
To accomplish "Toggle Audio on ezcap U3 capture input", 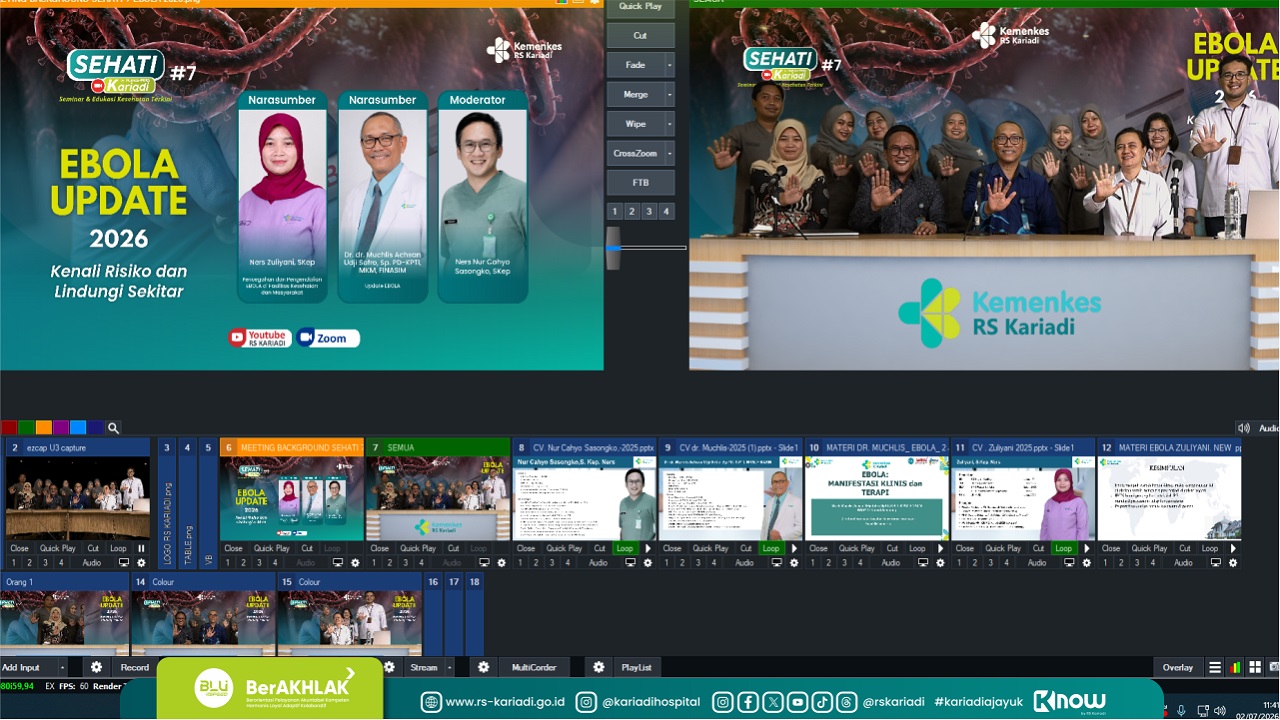I will coord(92,563).
